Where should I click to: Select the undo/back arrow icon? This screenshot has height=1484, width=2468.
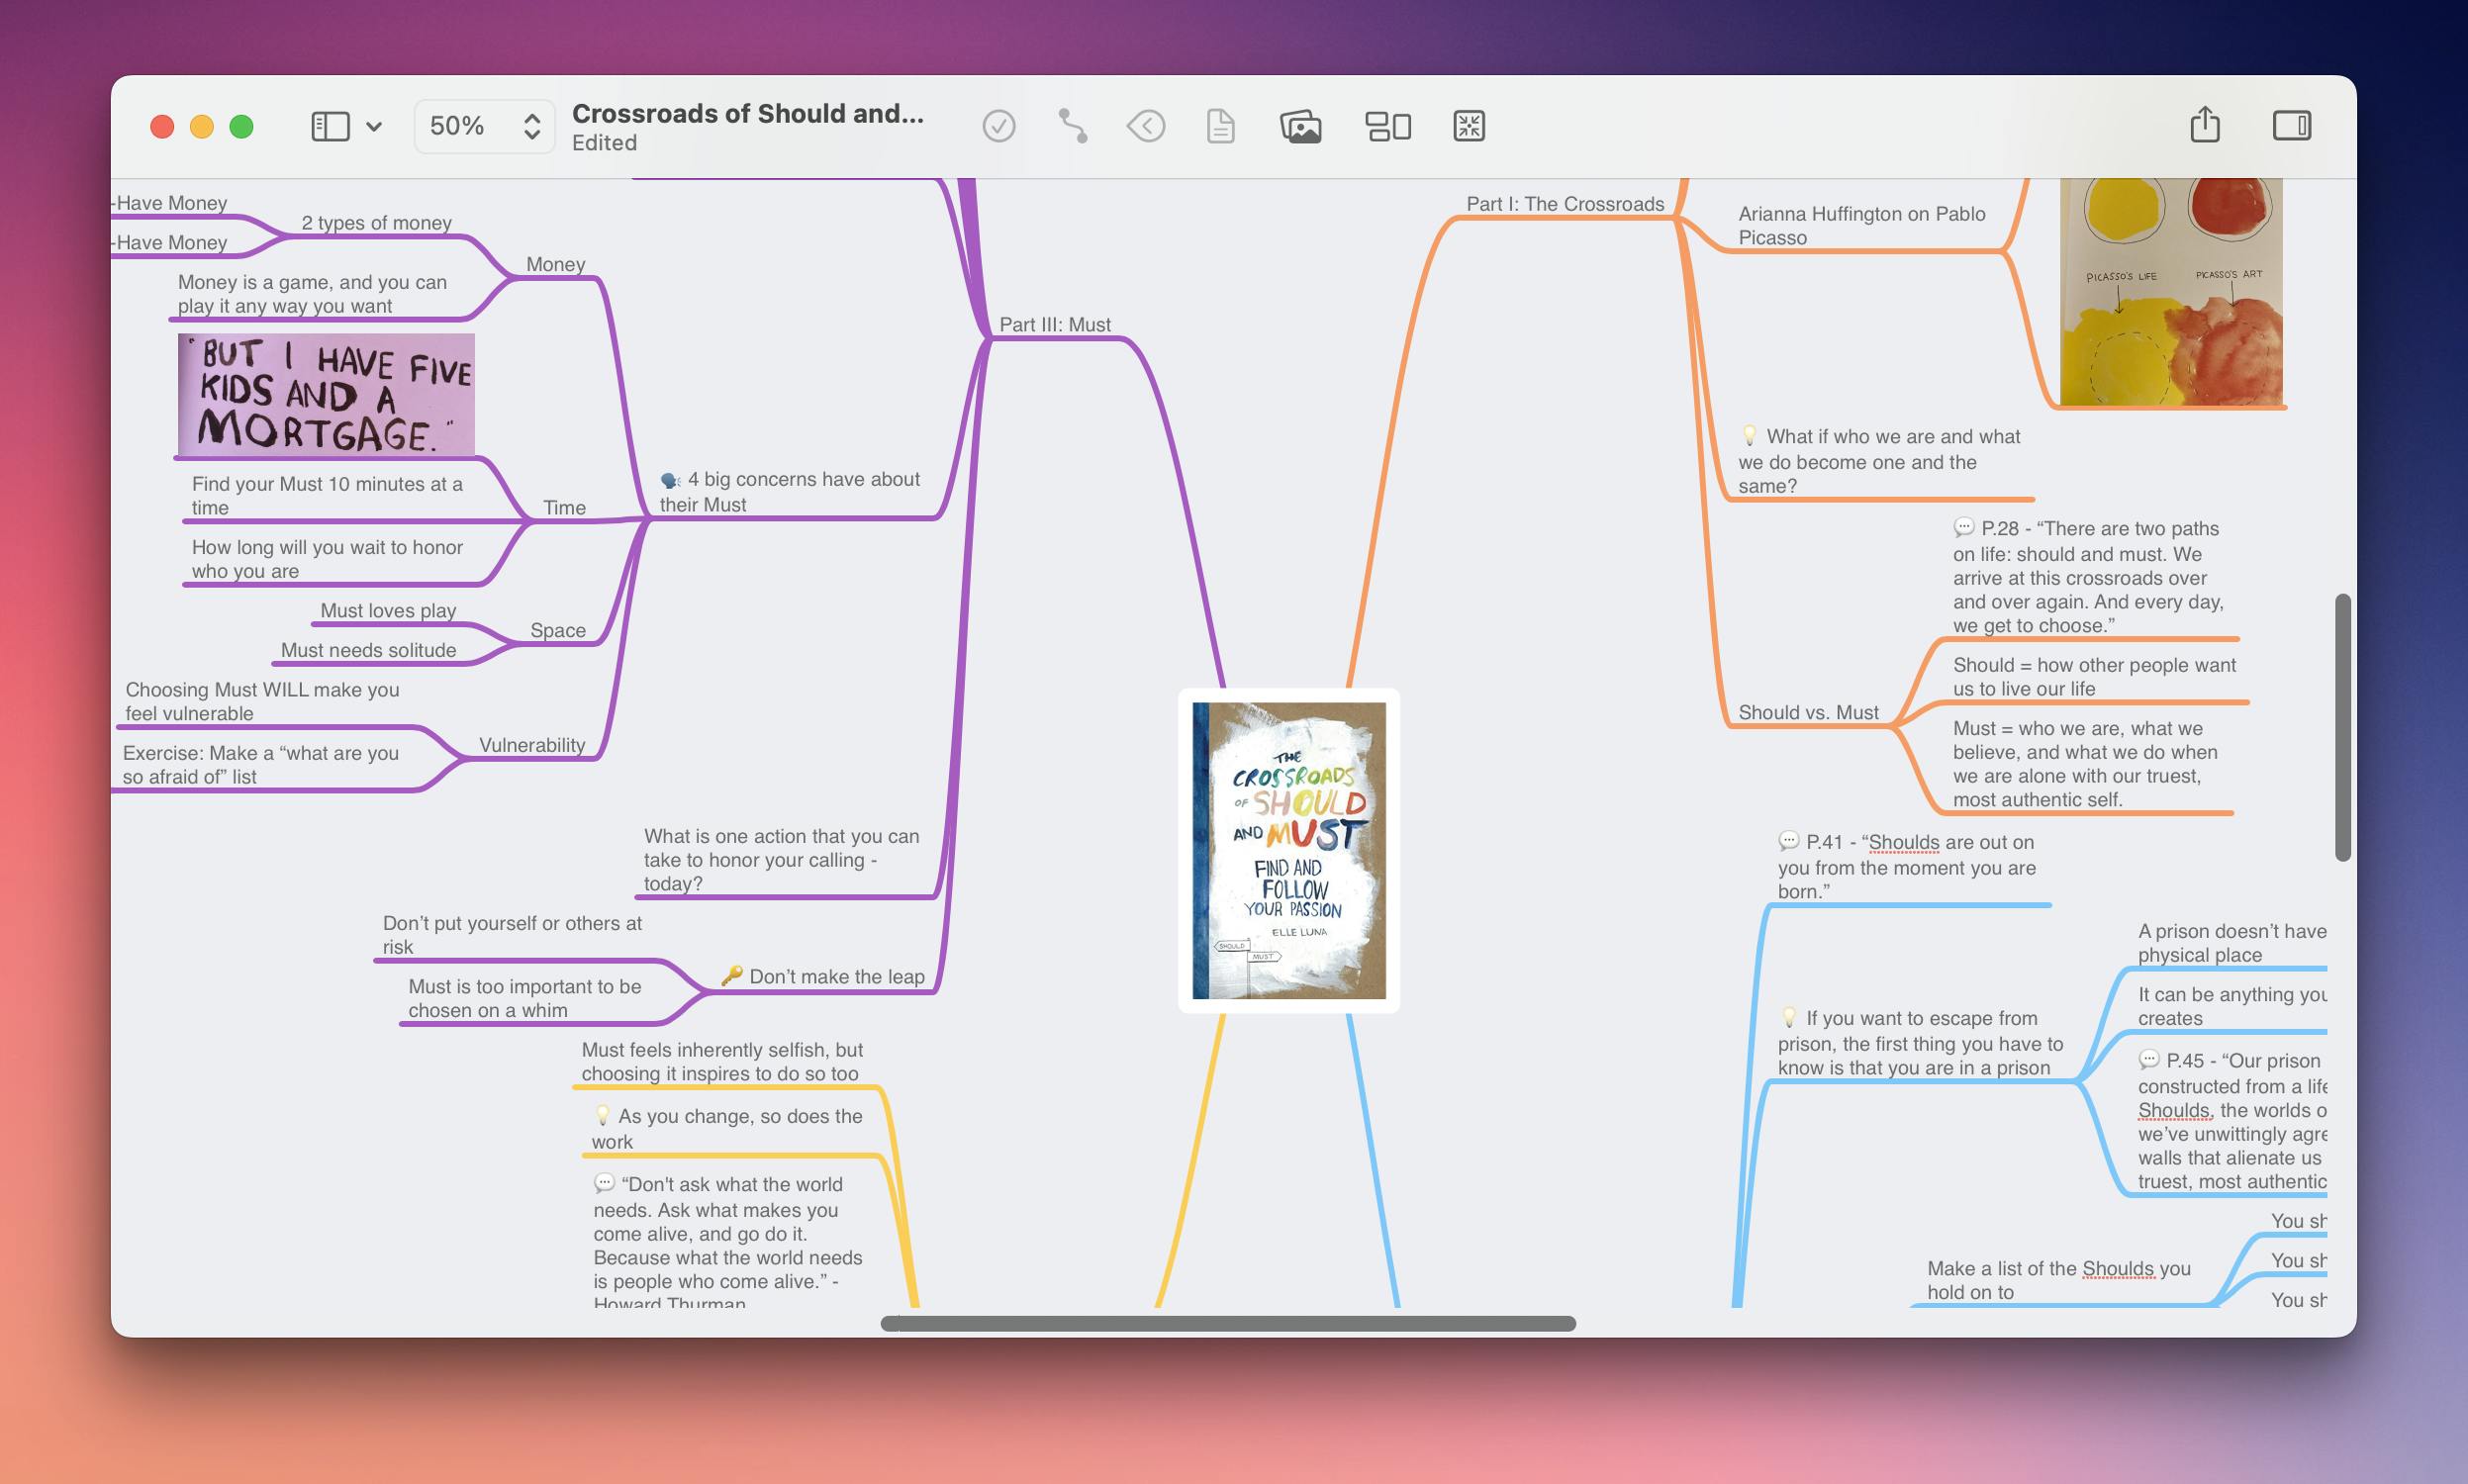coord(1146,124)
